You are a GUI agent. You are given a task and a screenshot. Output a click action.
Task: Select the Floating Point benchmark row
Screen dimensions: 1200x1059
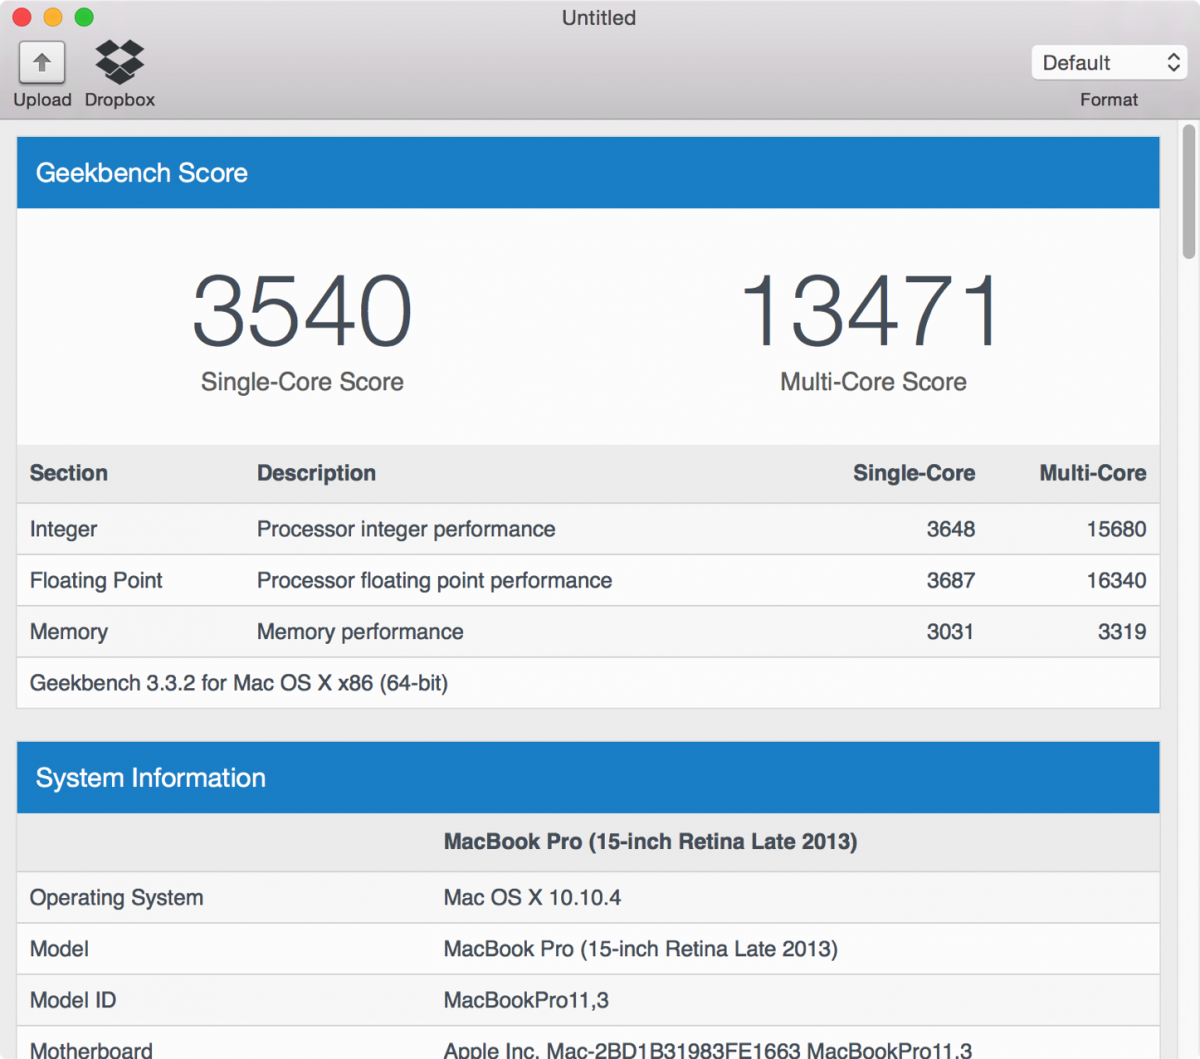588,580
